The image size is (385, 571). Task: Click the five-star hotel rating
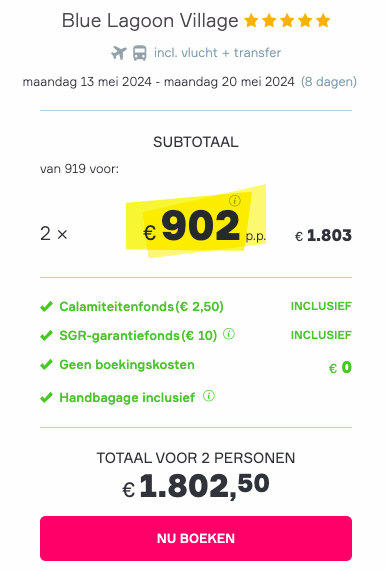287,21
